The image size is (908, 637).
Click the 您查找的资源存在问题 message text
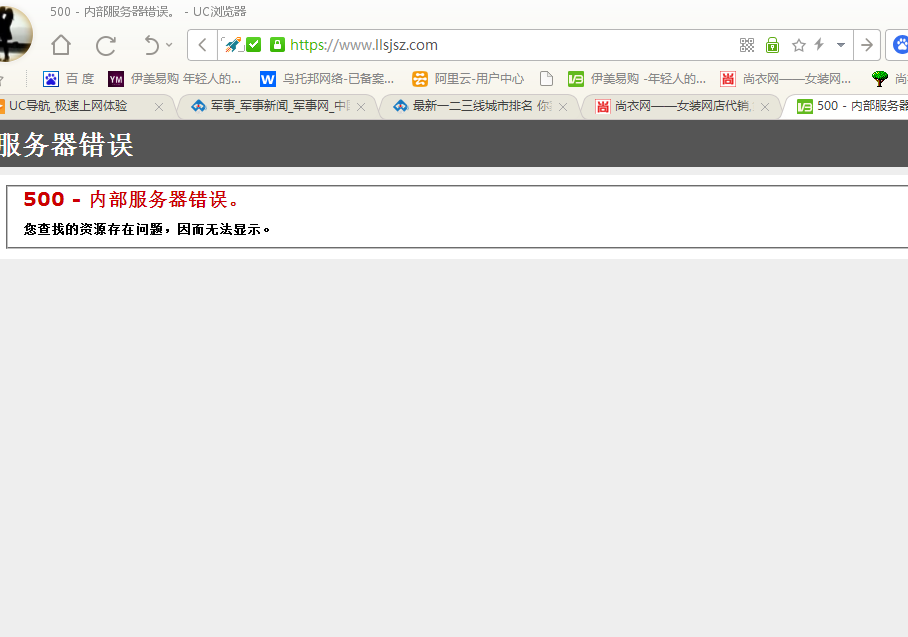coord(147,229)
